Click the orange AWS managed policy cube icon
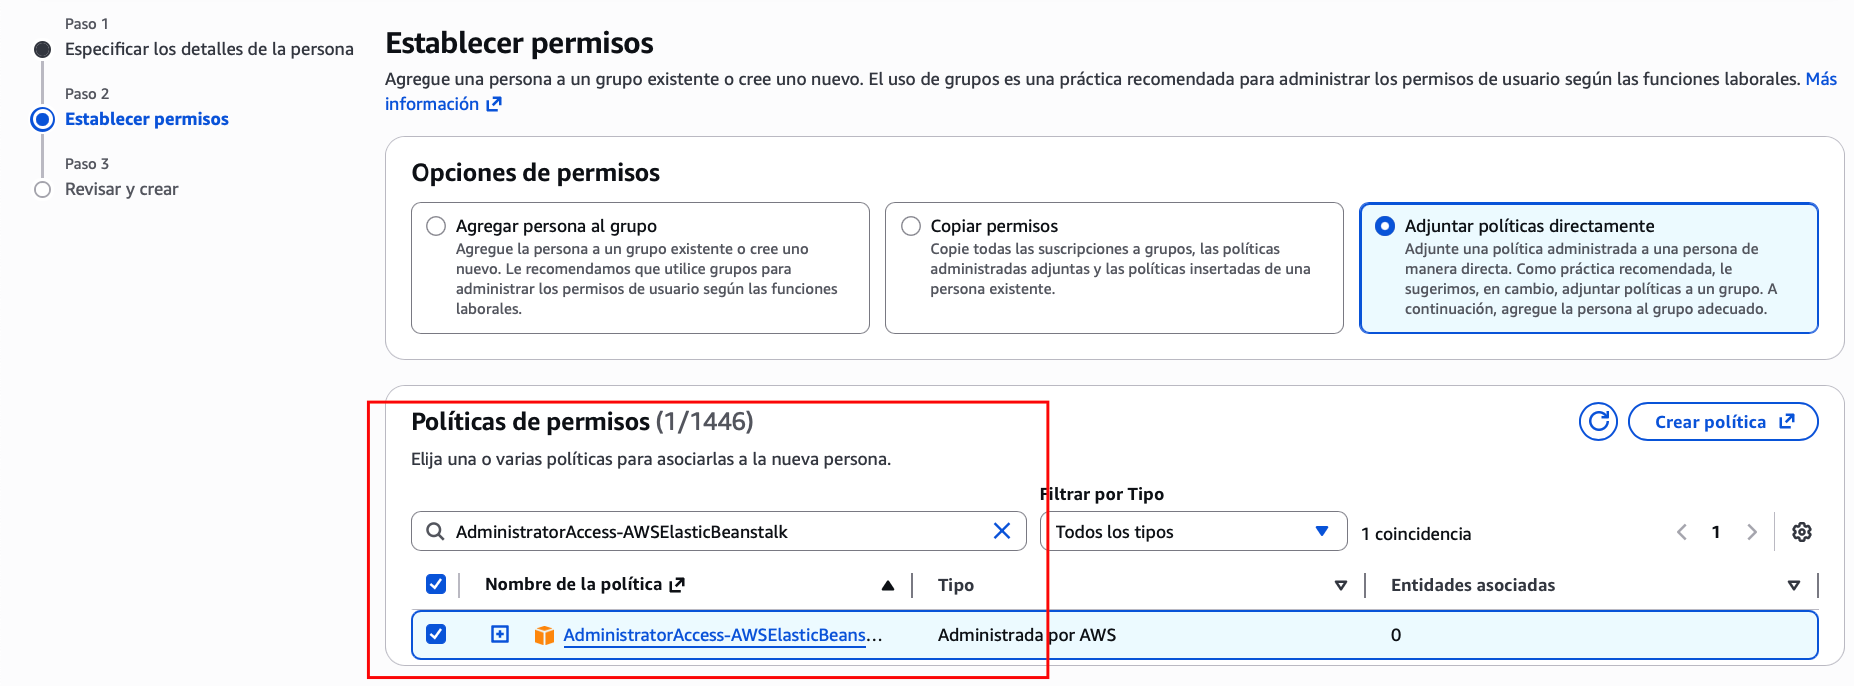This screenshot has height=686, width=1854. coord(544,635)
